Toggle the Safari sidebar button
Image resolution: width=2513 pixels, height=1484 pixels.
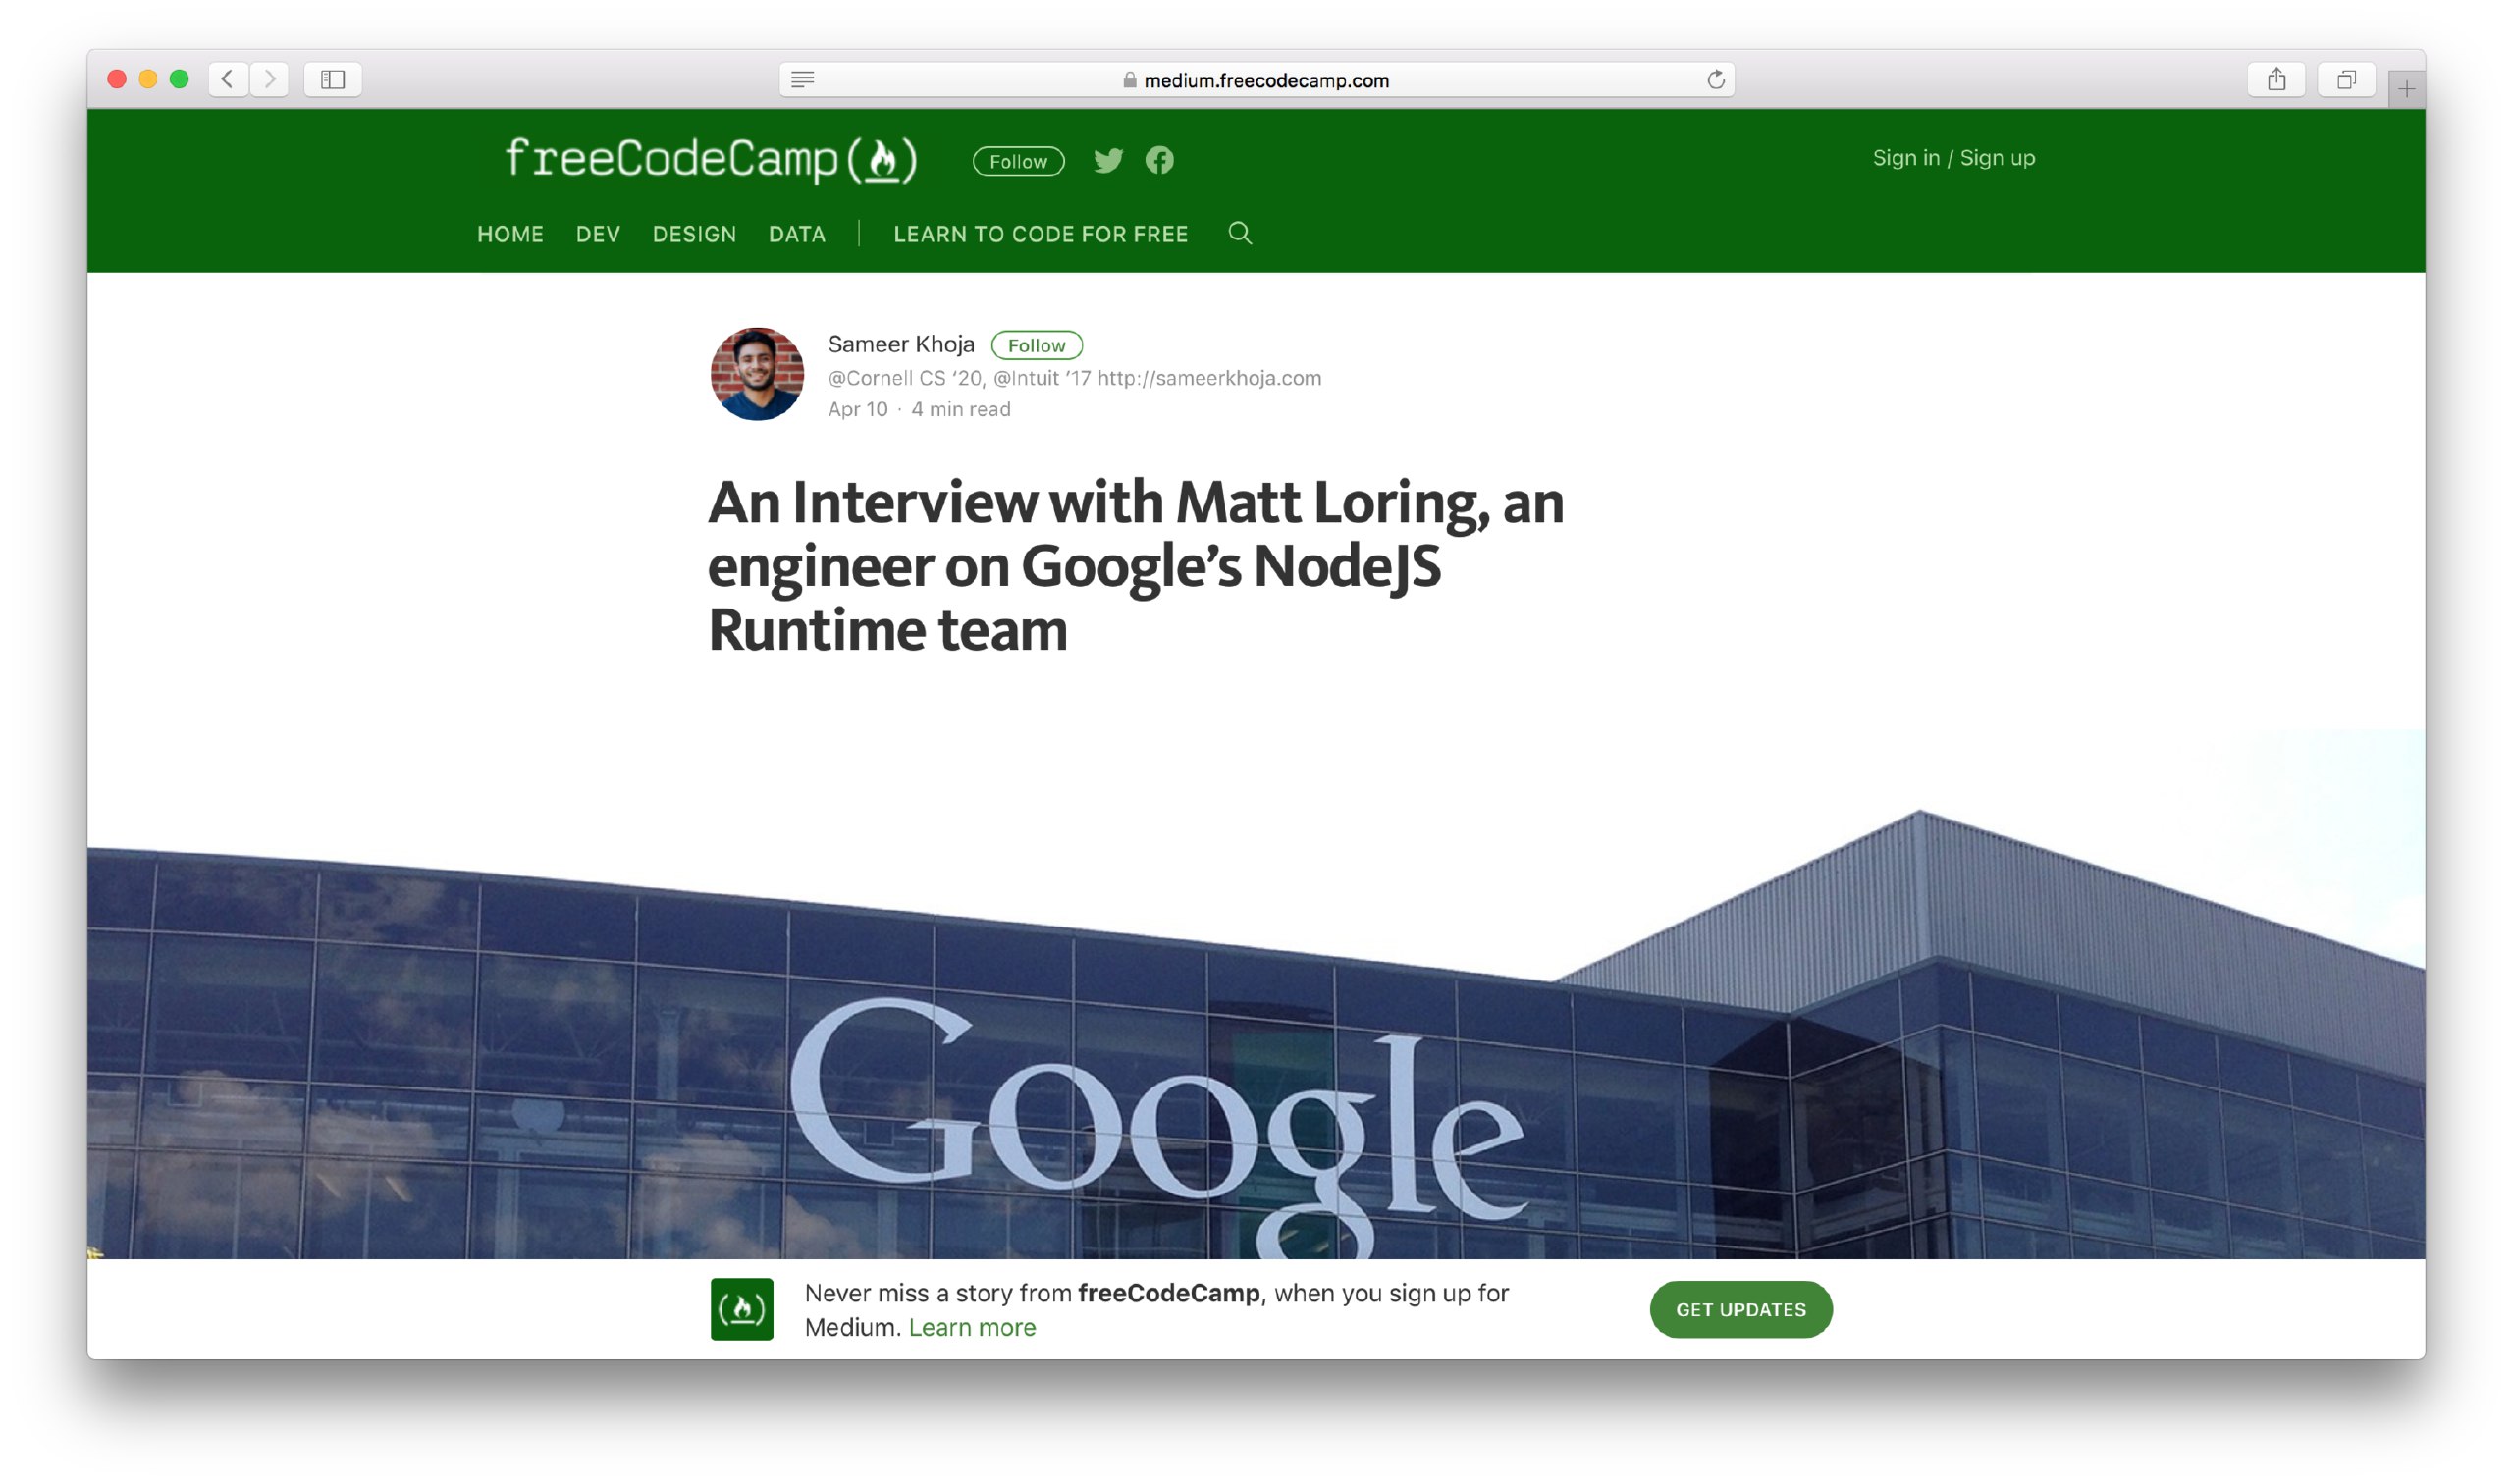click(x=333, y=79)
